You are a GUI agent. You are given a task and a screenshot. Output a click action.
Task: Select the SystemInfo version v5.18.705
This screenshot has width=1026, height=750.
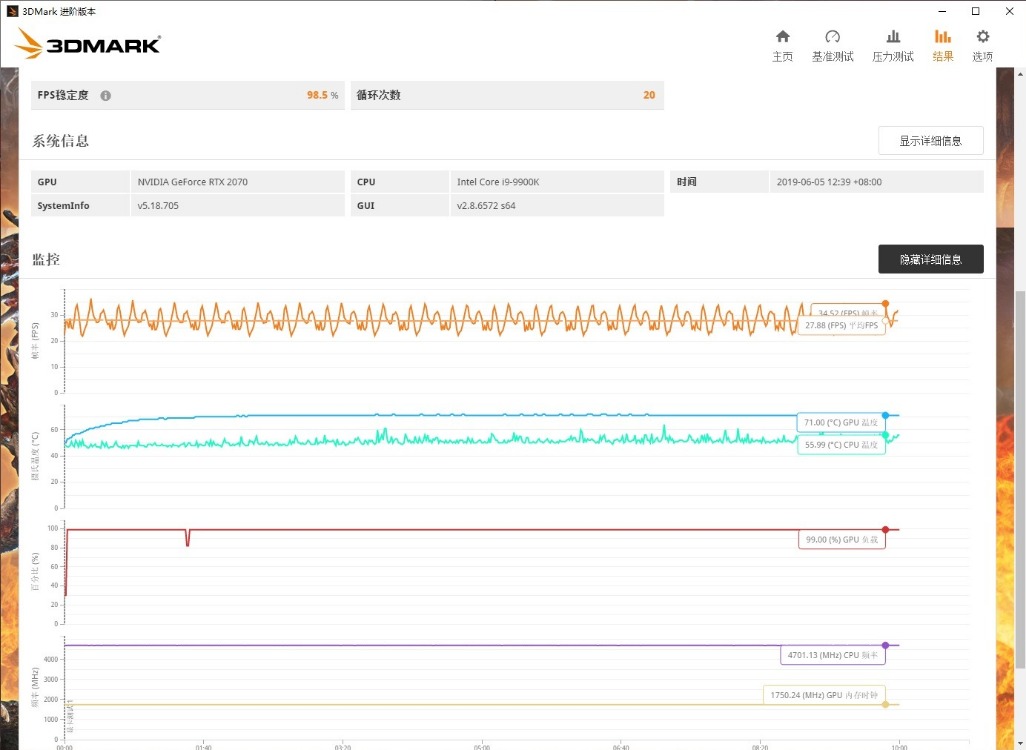point(158,205)
